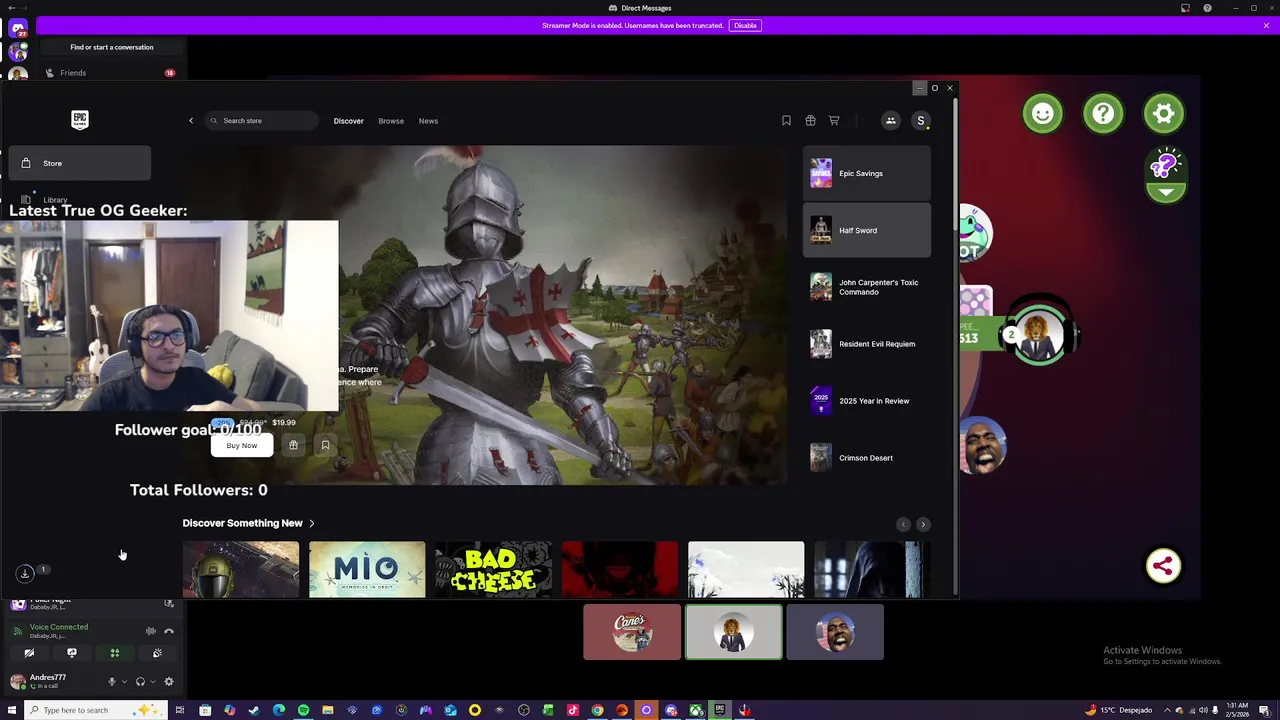Screen dimensions: 1280x720
Task: Open the Epic Games wishlist bookmark icon
Action: (x=786, y=121)
